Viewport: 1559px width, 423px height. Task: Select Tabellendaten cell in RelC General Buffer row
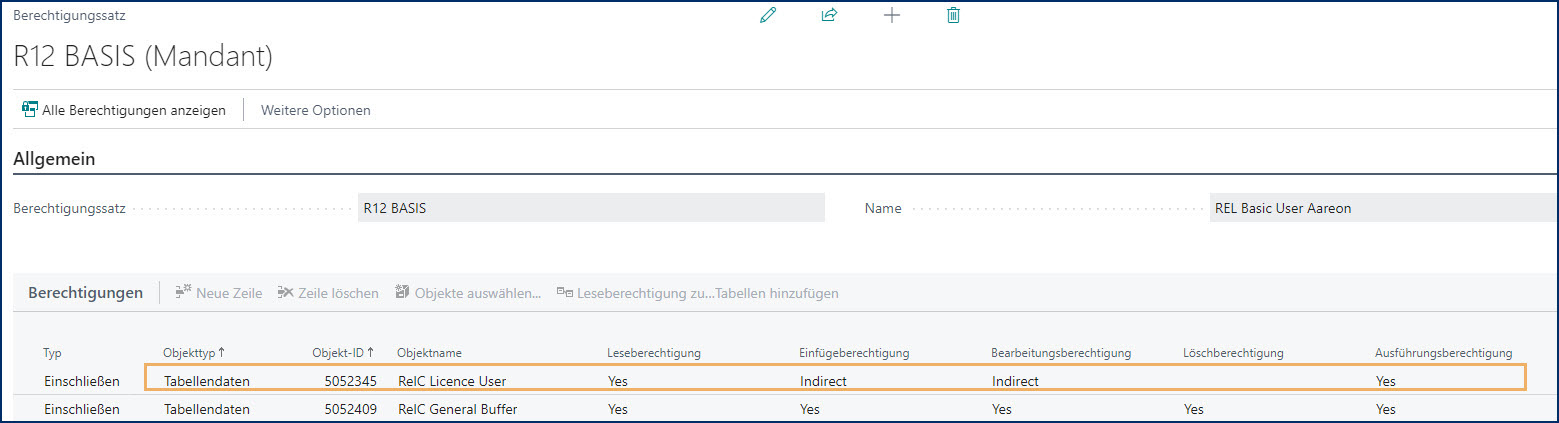(x=207, y=409)
